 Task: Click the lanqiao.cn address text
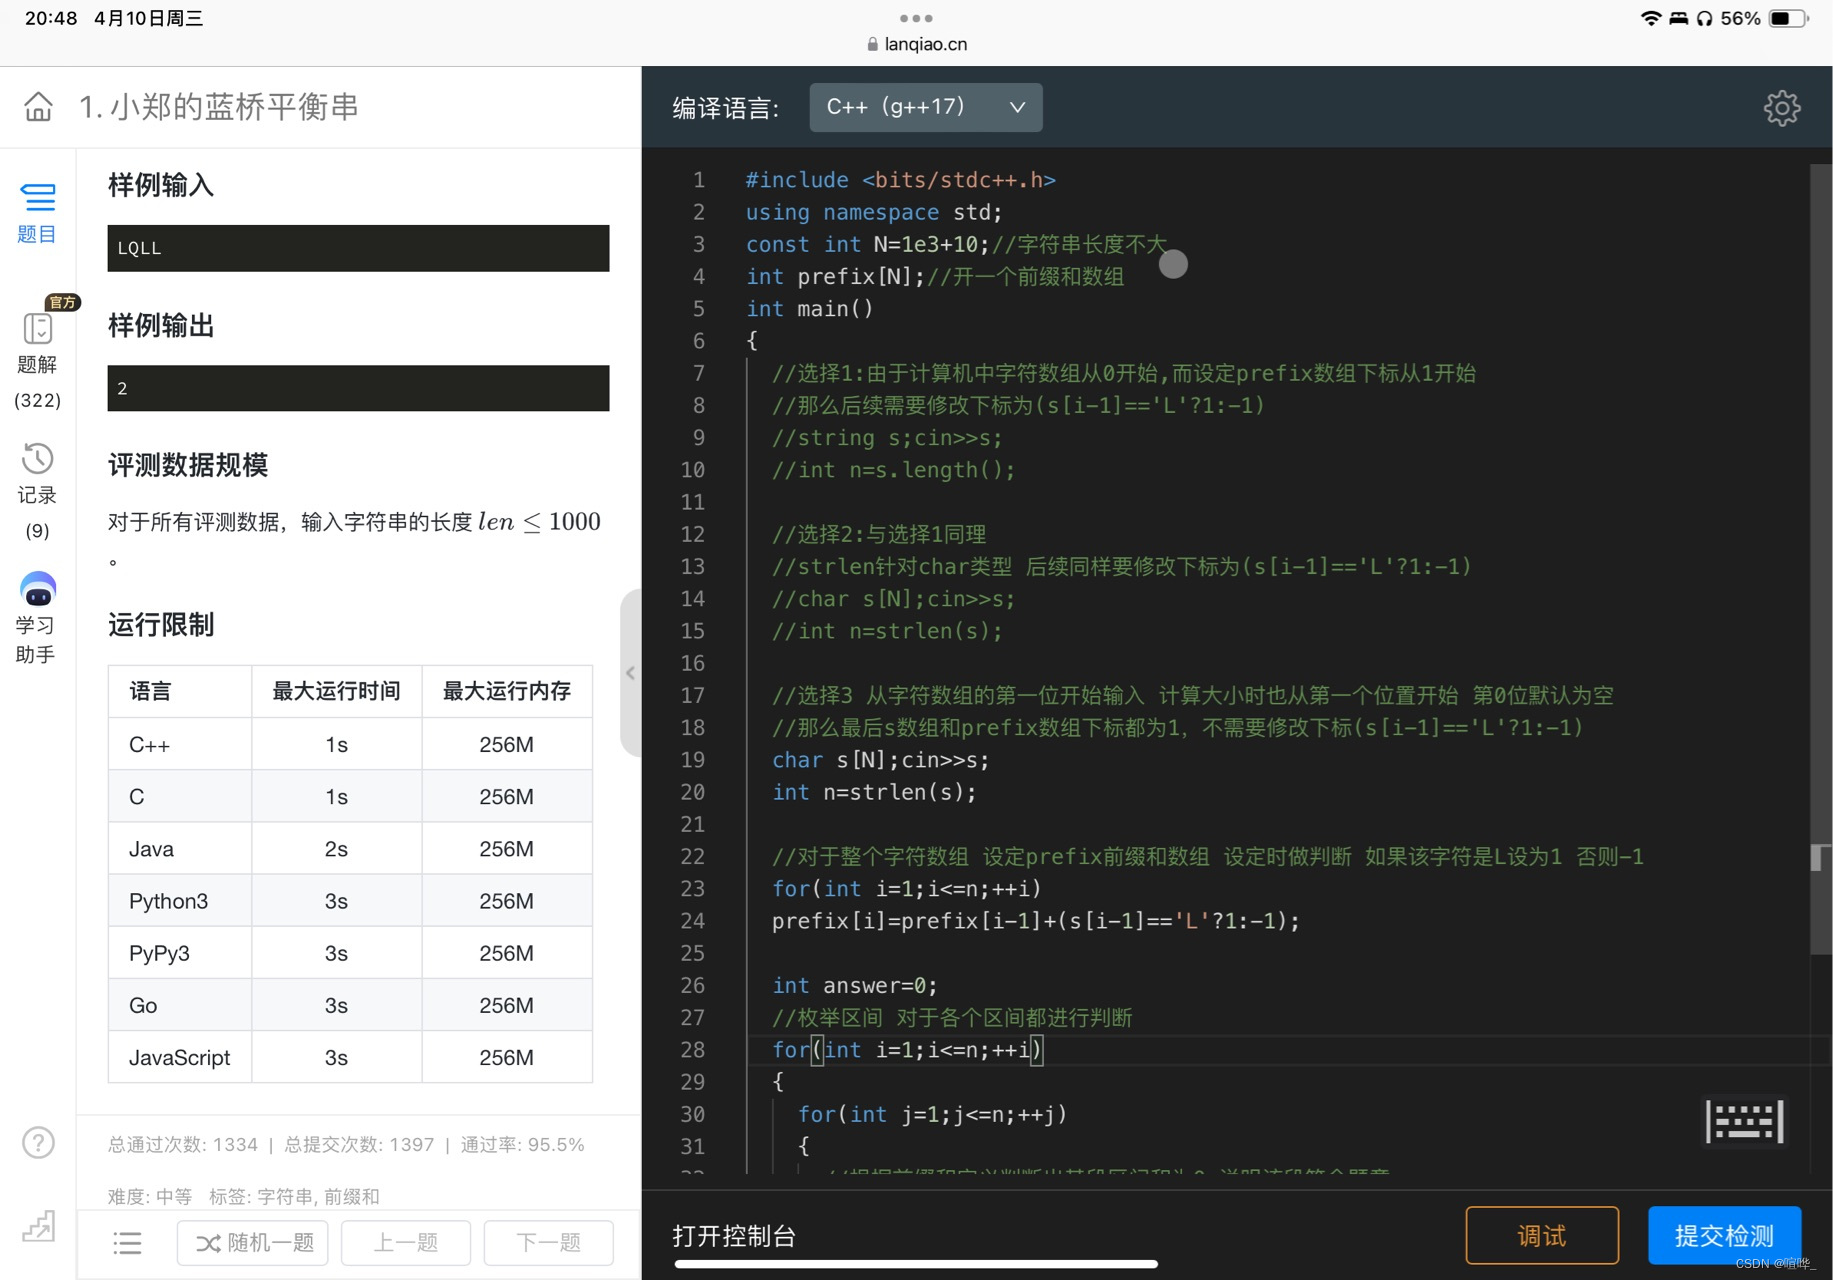pos(926,44)
